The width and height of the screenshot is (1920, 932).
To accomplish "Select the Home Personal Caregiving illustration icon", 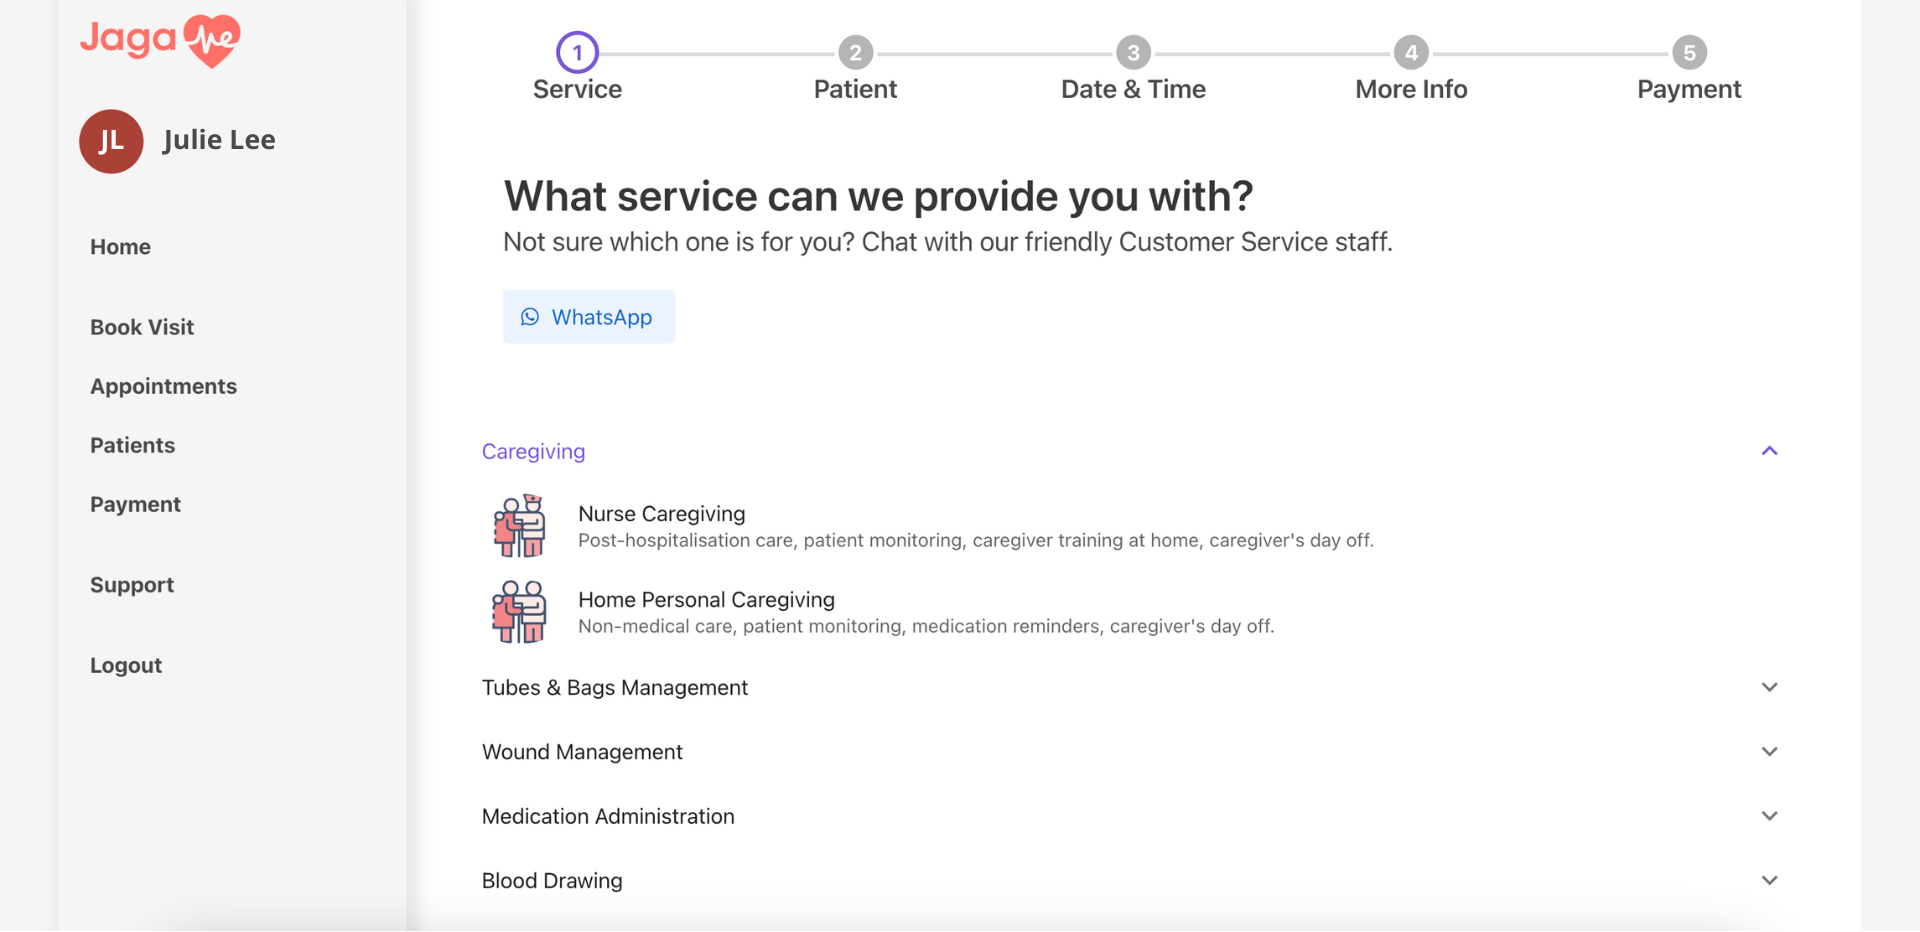I will [519, 612].
